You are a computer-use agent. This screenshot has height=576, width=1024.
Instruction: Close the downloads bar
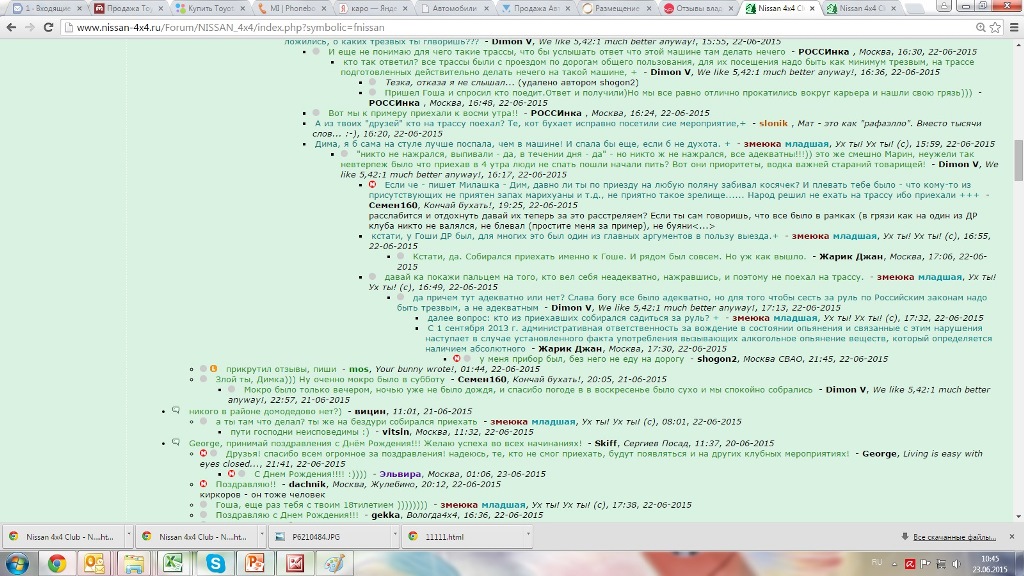coord(1012,536)
